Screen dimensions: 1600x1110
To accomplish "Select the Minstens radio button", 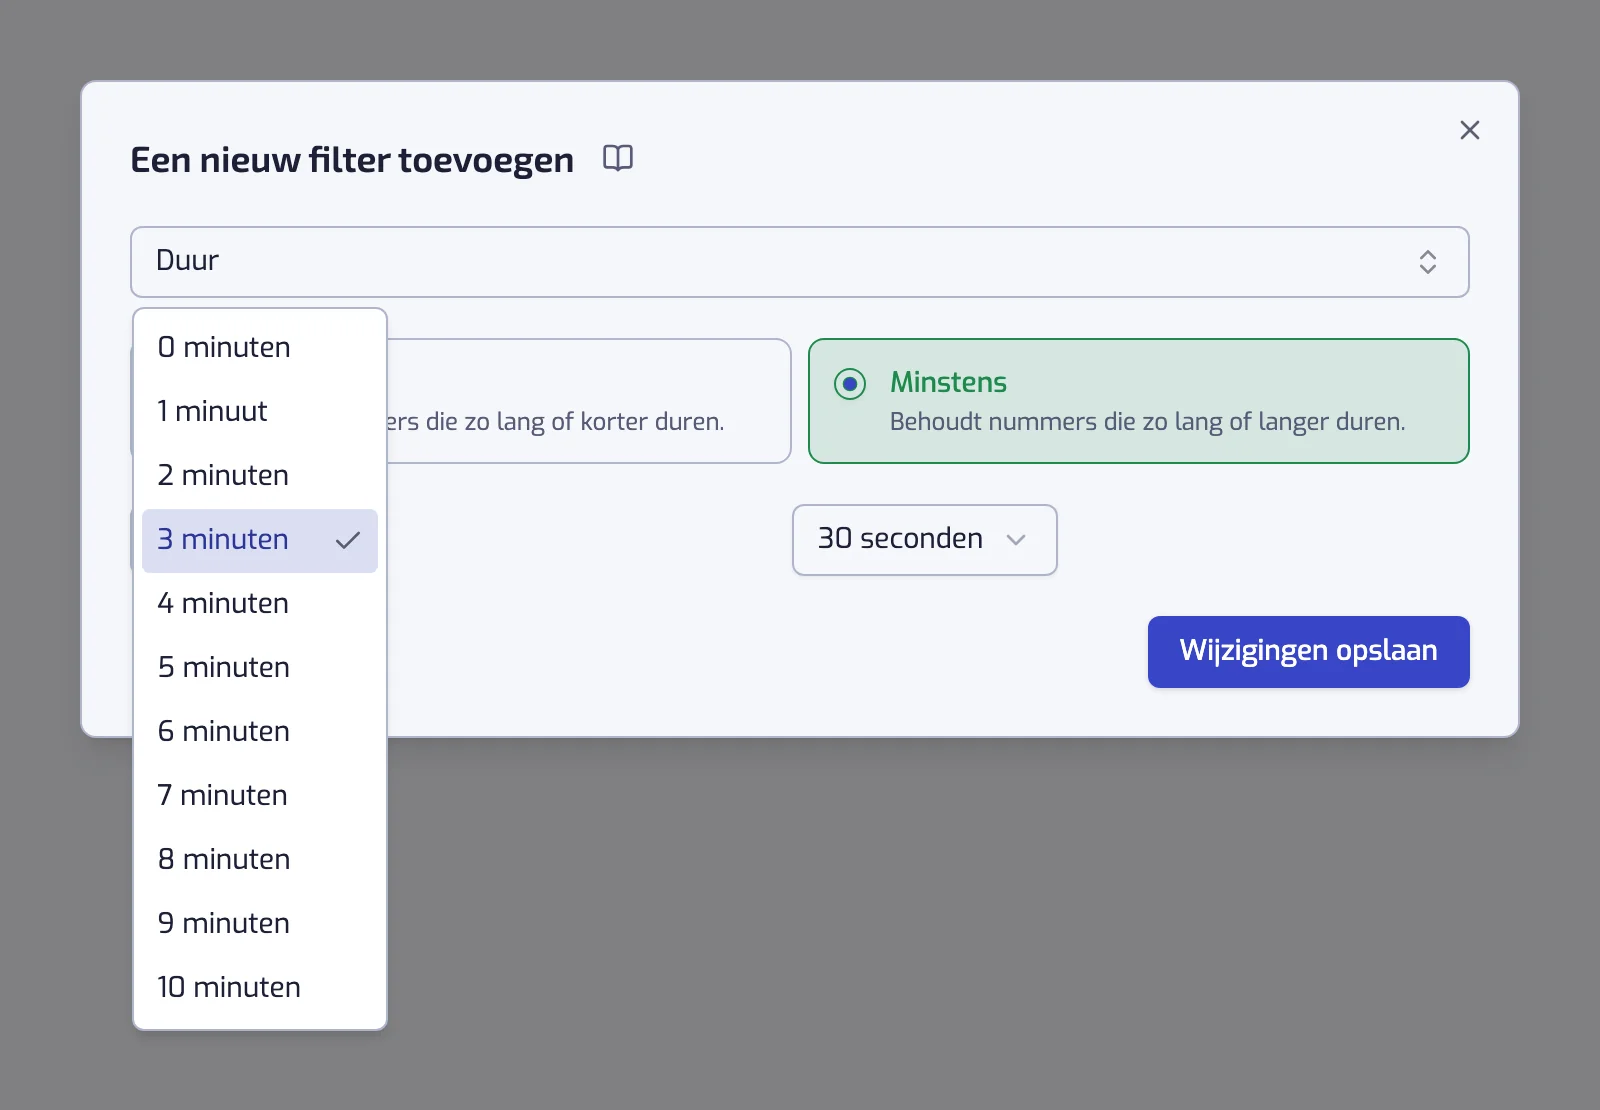I will [x=850, y=383].
